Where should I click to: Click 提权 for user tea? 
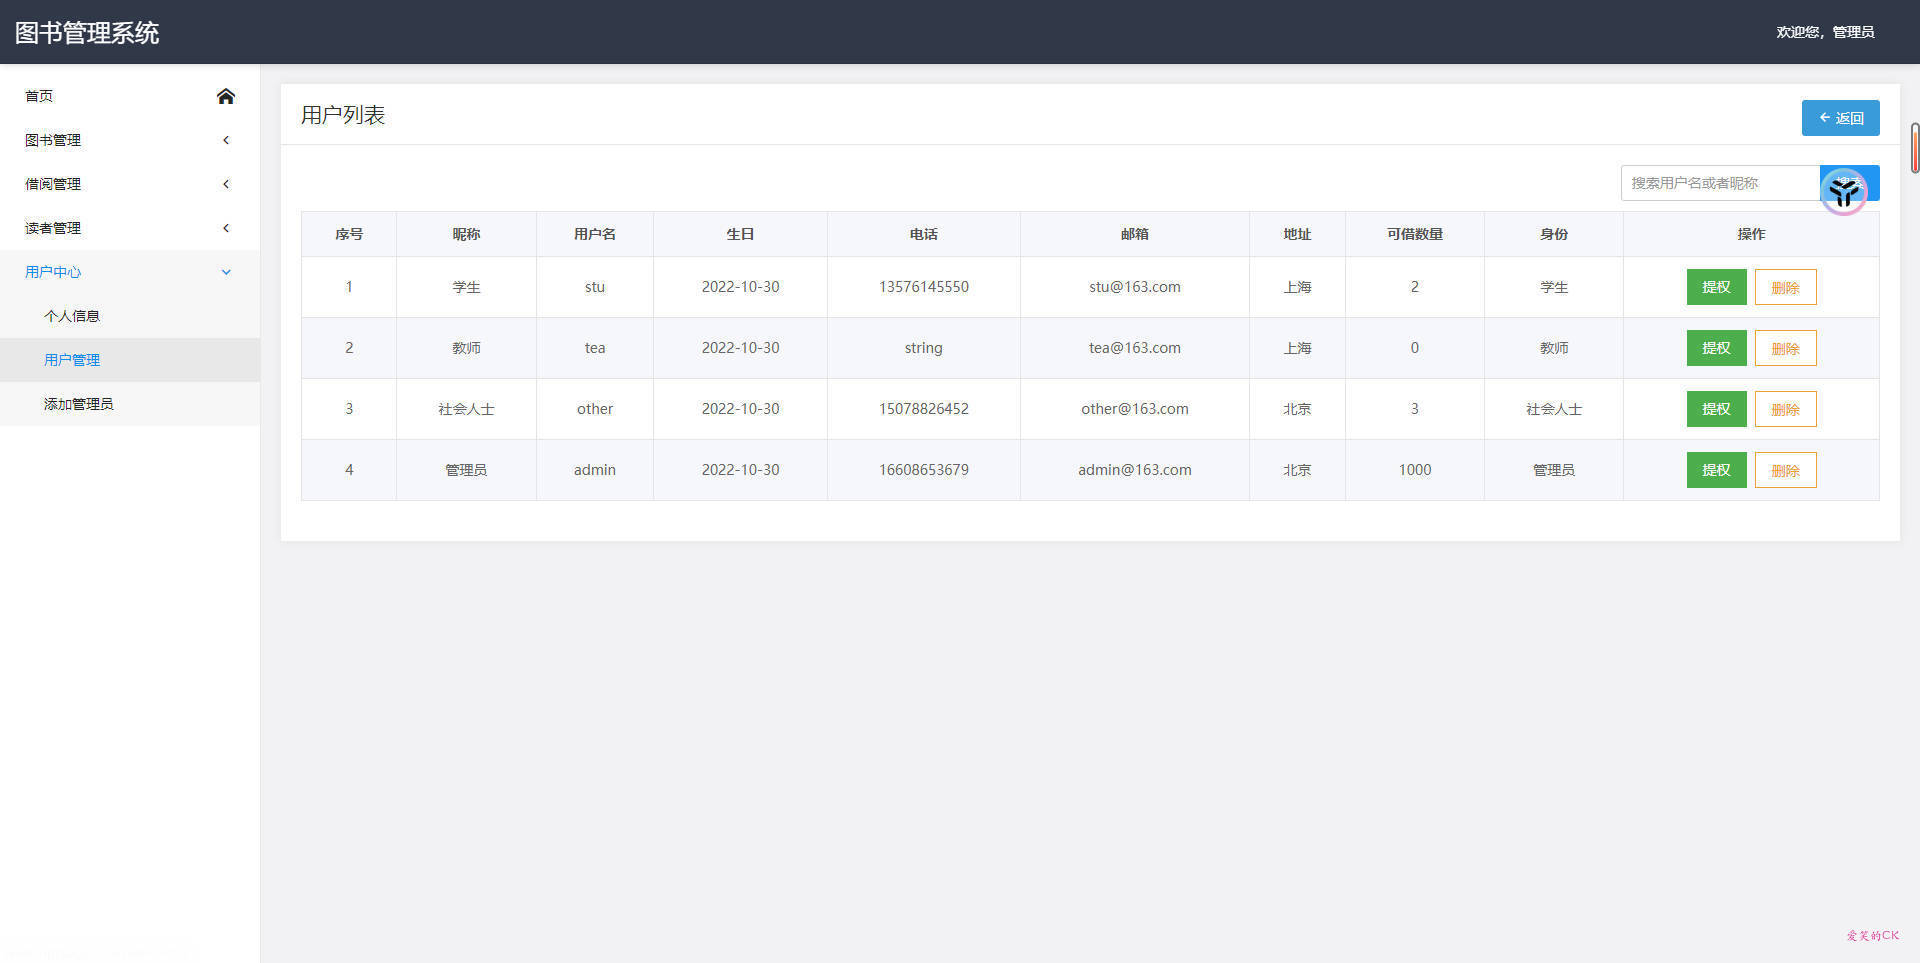click(1716, 348)
